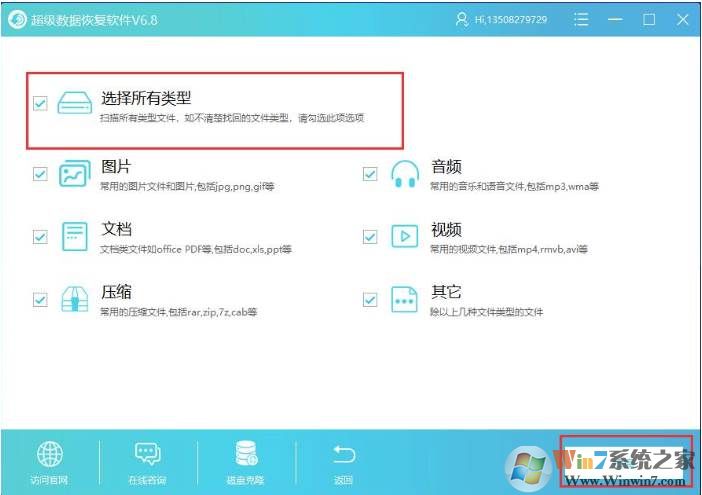The height and width of the screenshot is (495, 702).
Task: Click the document icon next to 文档
Action: click(x=75, y=236)
